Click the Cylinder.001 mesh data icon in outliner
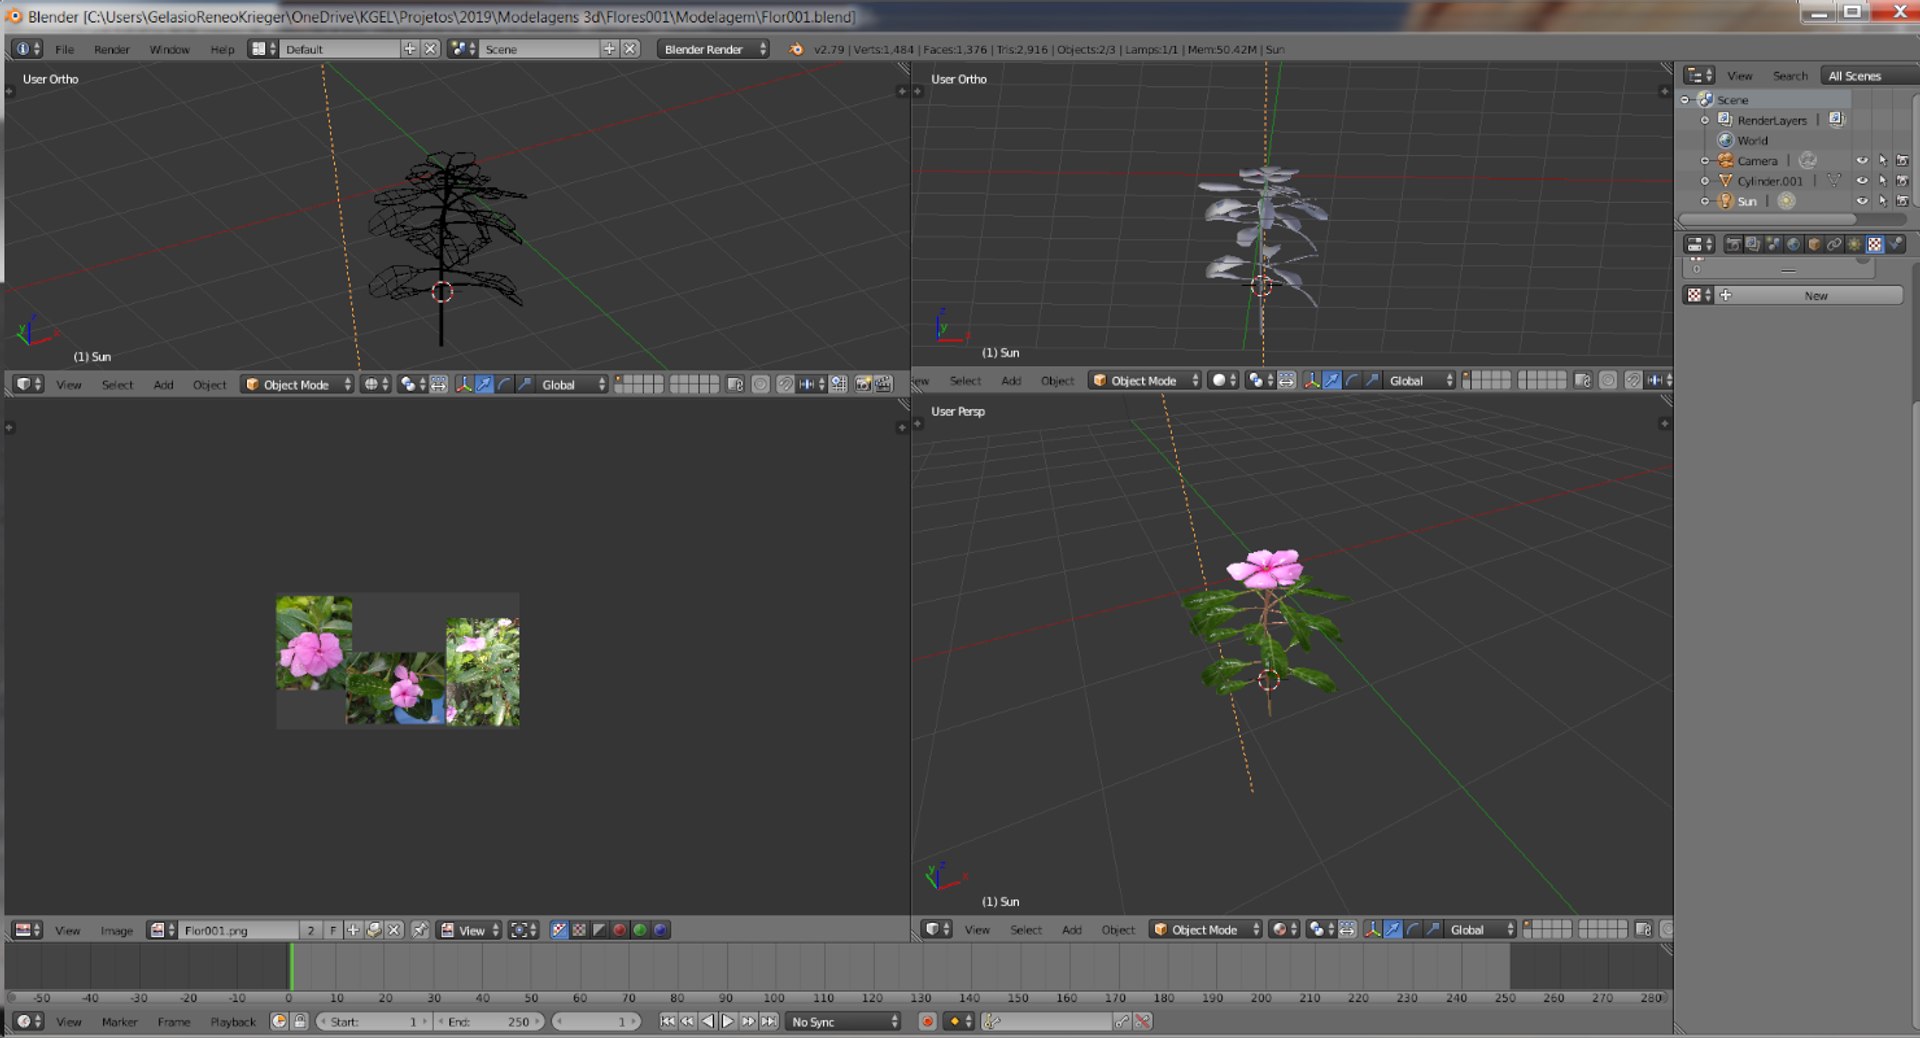The image size is (1920, 1038). pos(1833,181)
